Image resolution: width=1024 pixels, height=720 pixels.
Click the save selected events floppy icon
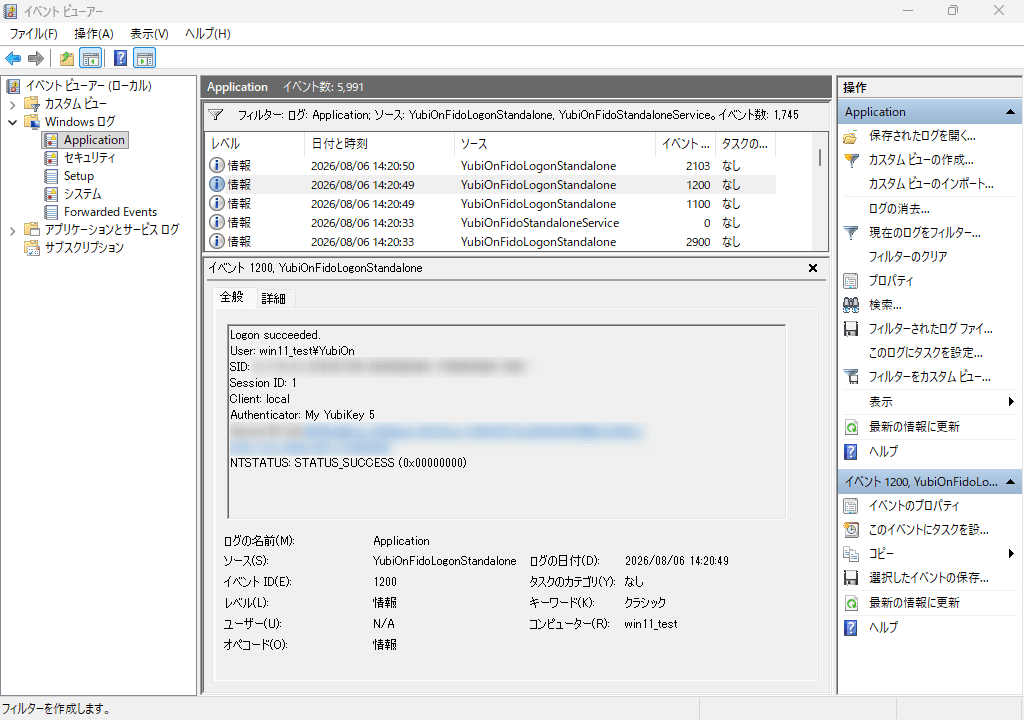coord(850,578)
